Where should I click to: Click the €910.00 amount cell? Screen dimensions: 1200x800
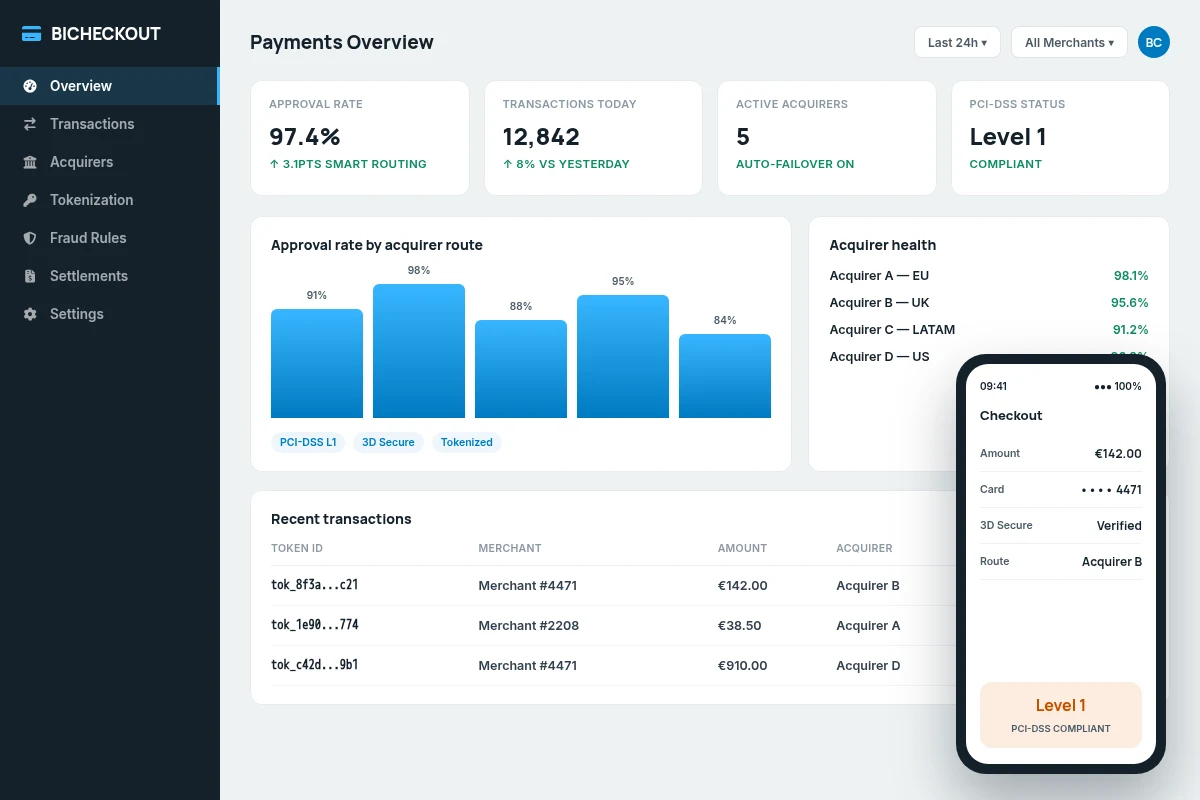[x=743, y=666]
